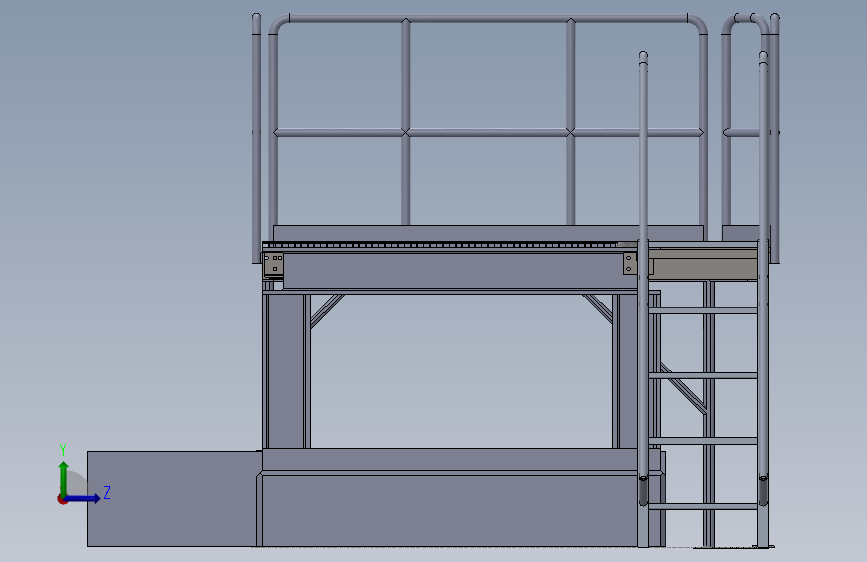Screen dimensions: 867x562
Task: Select the left diagonal brace under the platform
Action: 327,311
